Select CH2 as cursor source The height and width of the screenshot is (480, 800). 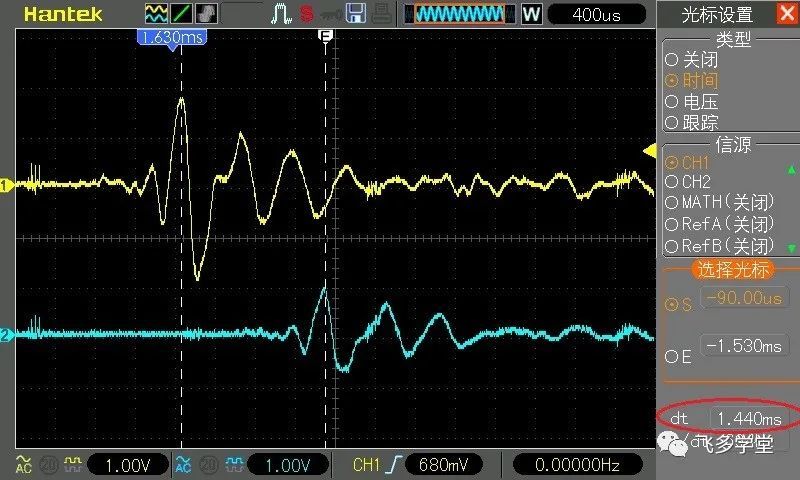(x=688, y=182)
